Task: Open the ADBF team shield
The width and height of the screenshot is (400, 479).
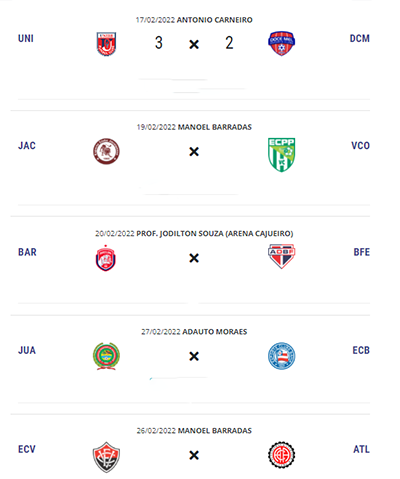Action: (282, 256)
